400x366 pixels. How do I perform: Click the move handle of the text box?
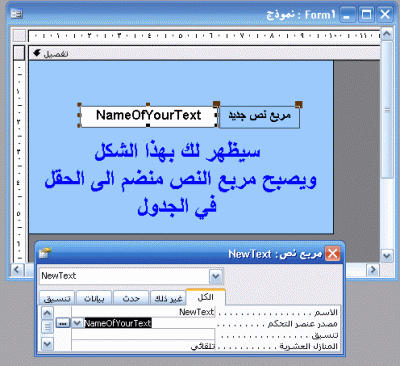click(x=216, y=104)
